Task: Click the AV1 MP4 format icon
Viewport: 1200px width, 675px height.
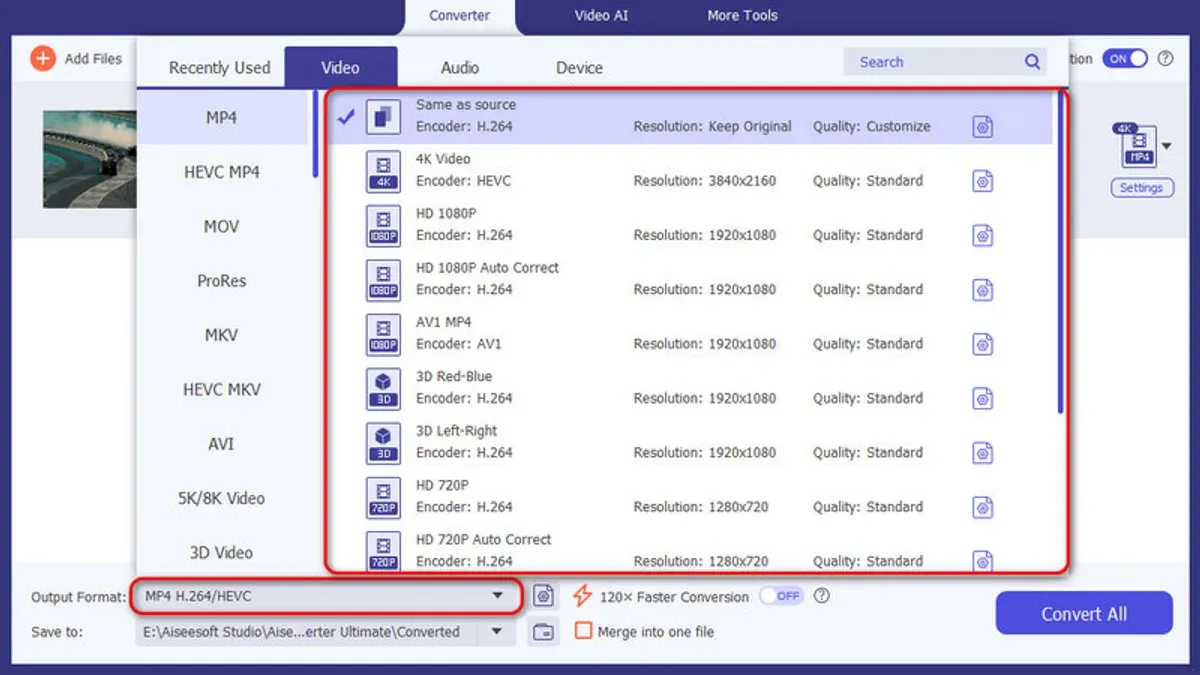Action: [383, 334]
